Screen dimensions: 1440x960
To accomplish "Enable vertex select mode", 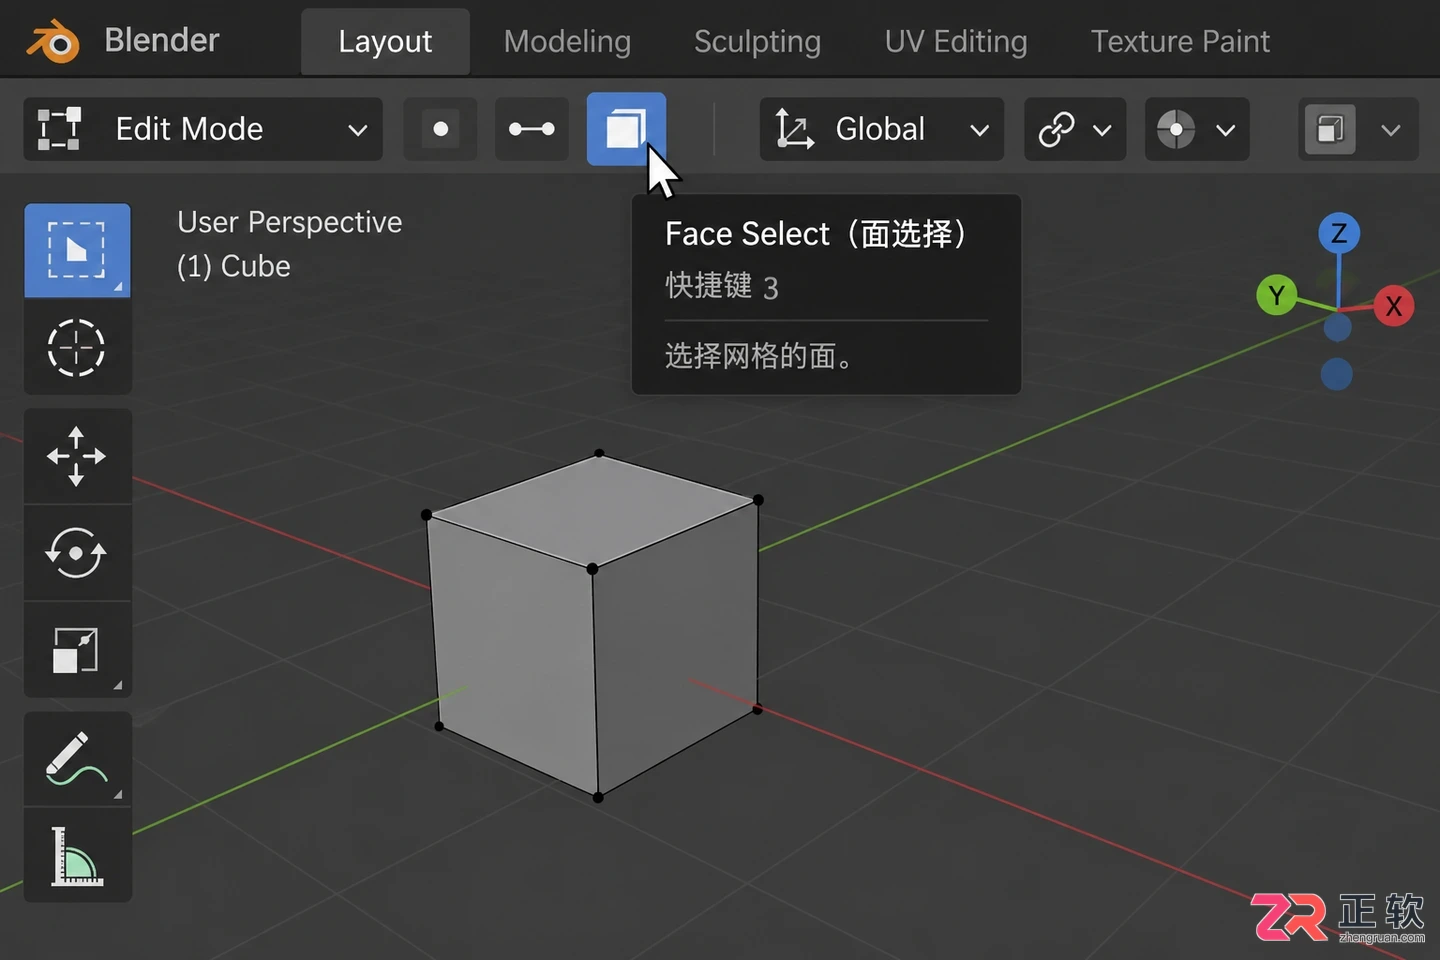I will point(440,129).
